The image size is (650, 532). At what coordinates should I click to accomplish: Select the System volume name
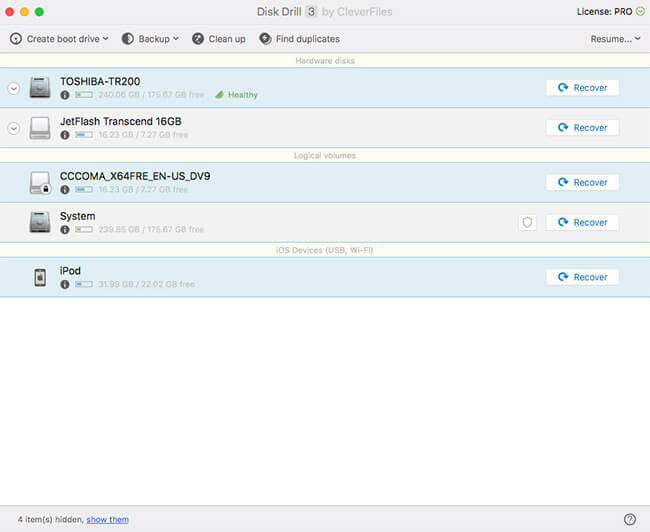click(x=78, y=216)
